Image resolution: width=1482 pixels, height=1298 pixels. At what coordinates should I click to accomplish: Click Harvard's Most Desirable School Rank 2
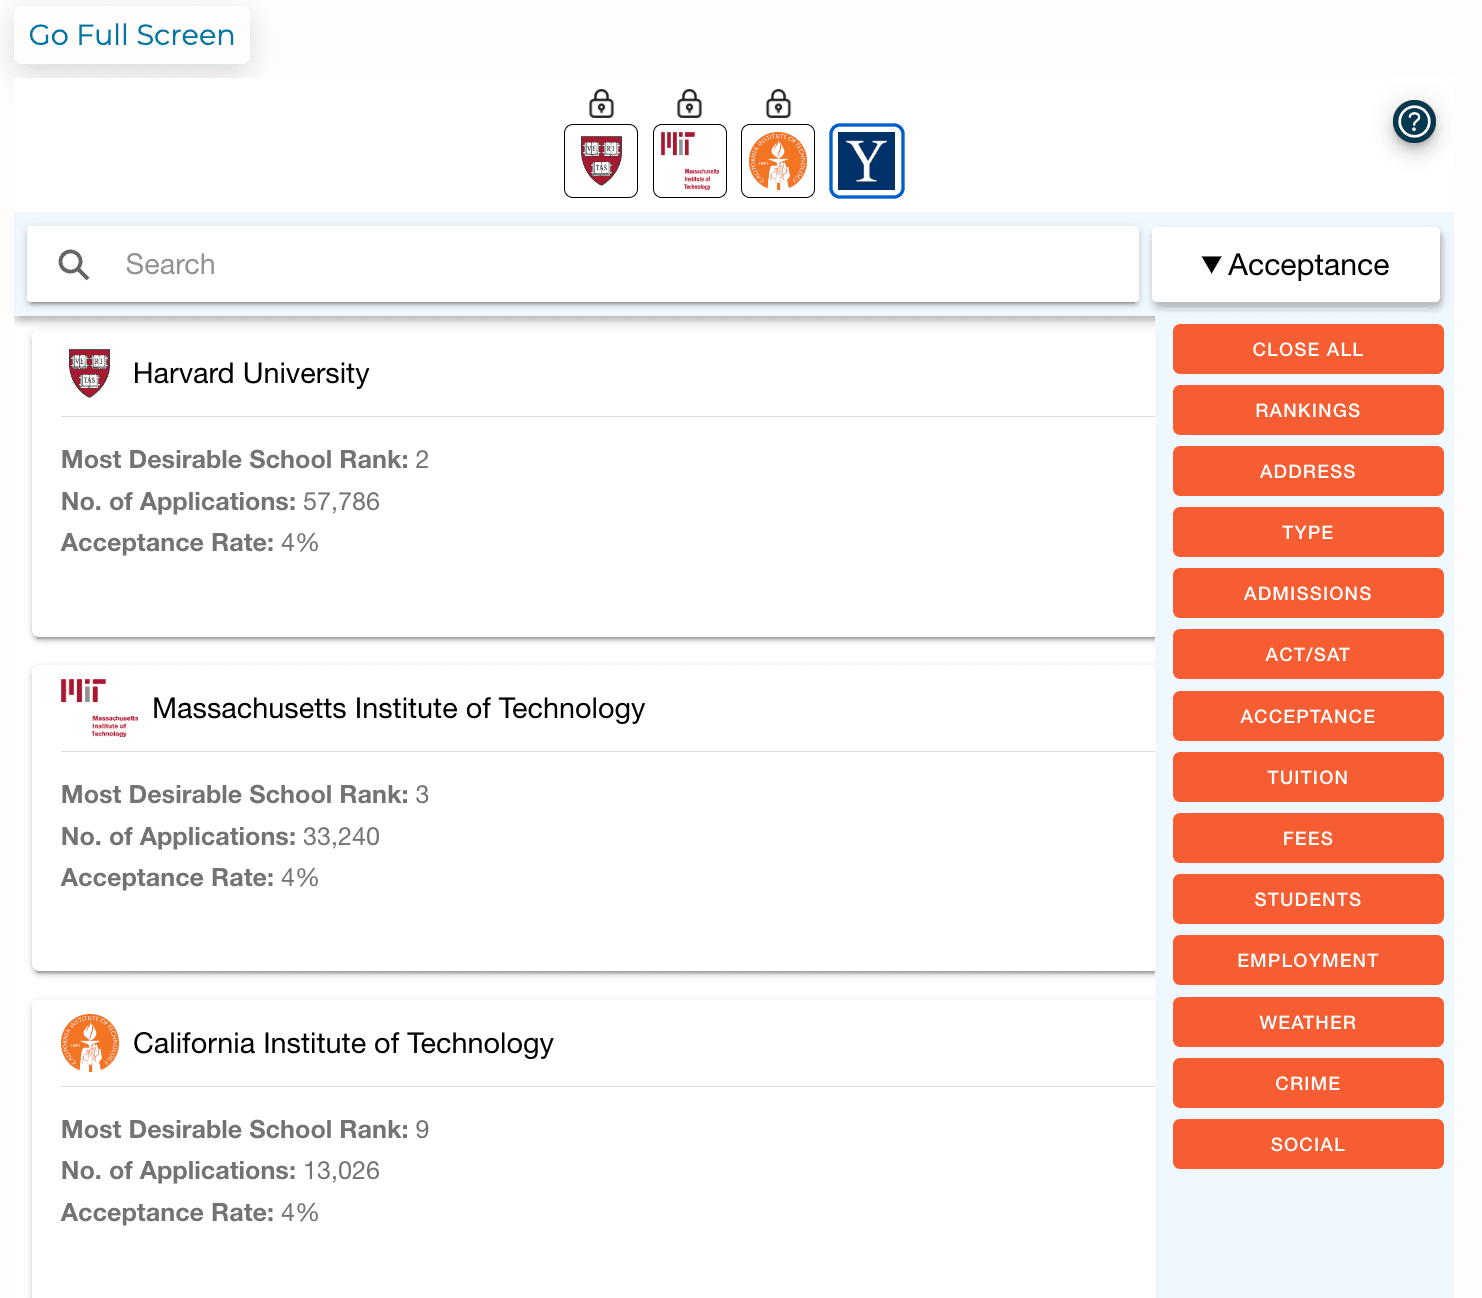click(x=245, y=459)
